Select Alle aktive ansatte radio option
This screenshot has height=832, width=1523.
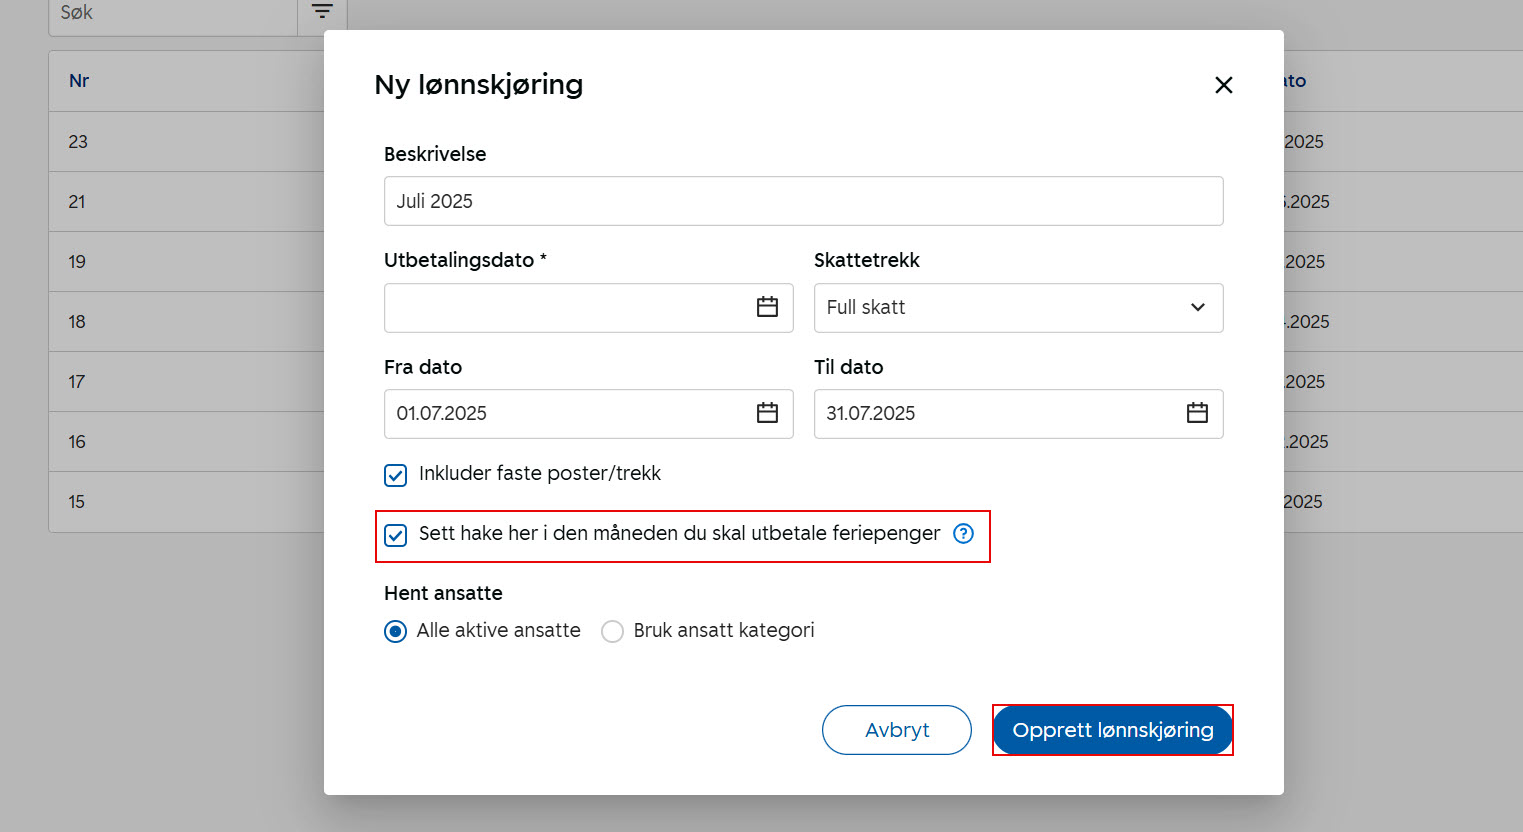[396, 632]
